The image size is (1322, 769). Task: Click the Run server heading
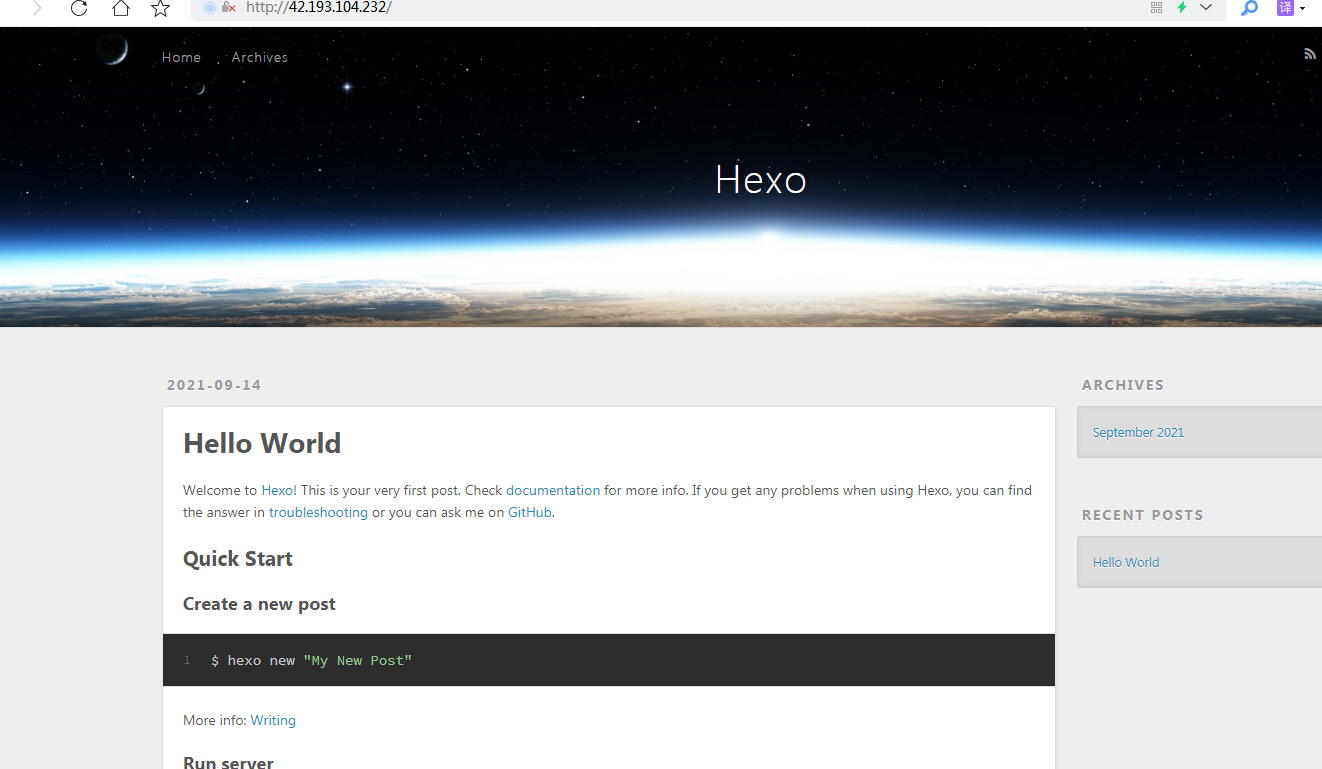[228, 762]
